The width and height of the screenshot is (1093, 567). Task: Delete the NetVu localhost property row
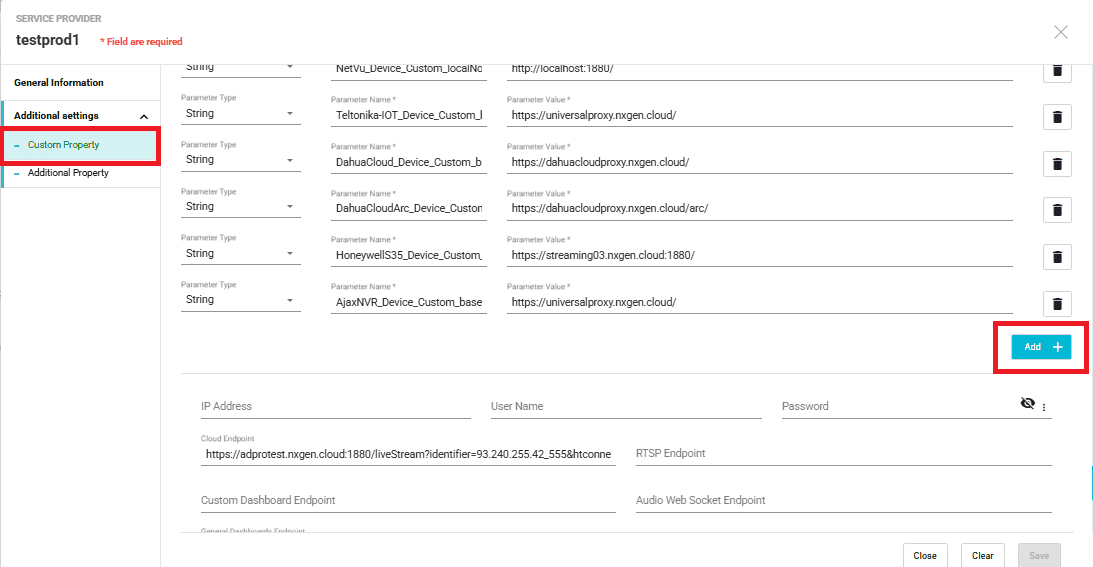tap(1057, 71)
